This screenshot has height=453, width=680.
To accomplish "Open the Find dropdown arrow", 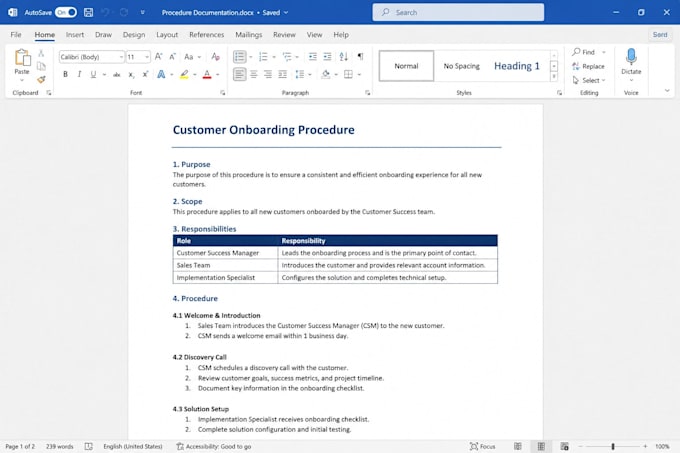I will coord(604,52).
